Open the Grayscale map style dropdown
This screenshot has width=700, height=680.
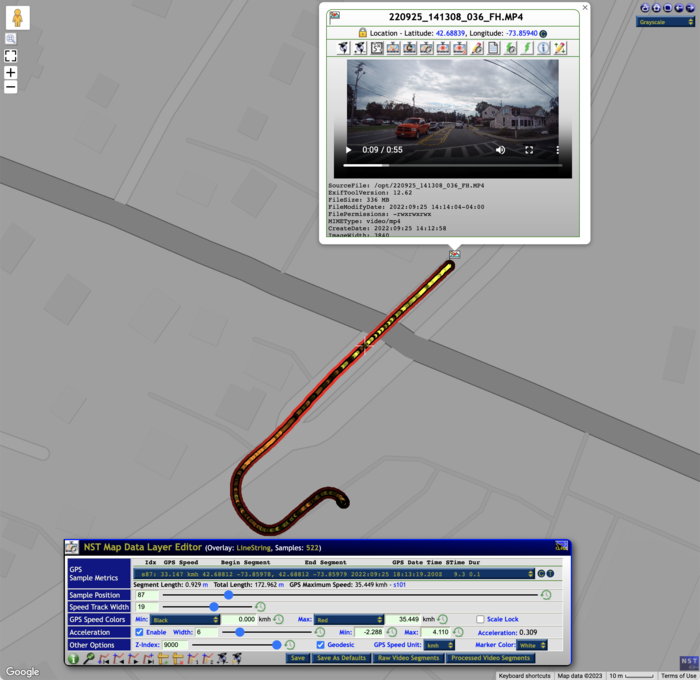[x=665, y=21]
